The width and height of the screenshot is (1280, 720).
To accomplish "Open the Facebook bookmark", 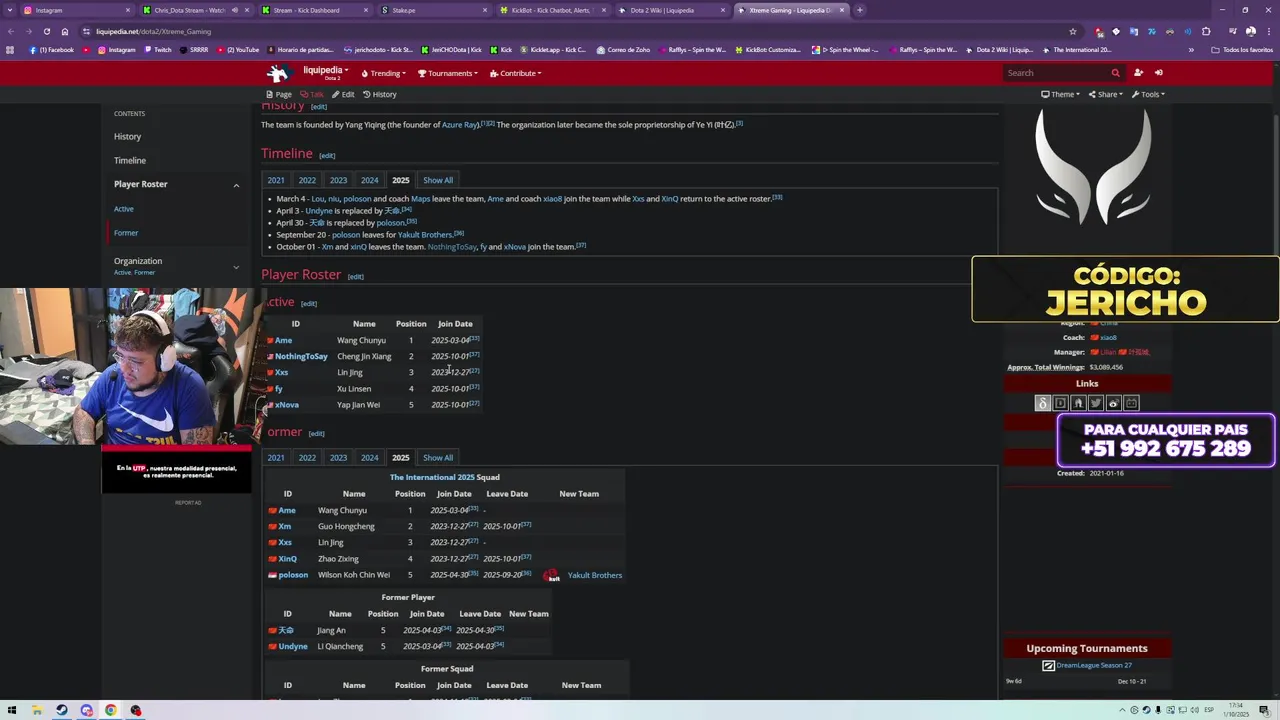I will point(52,50).
